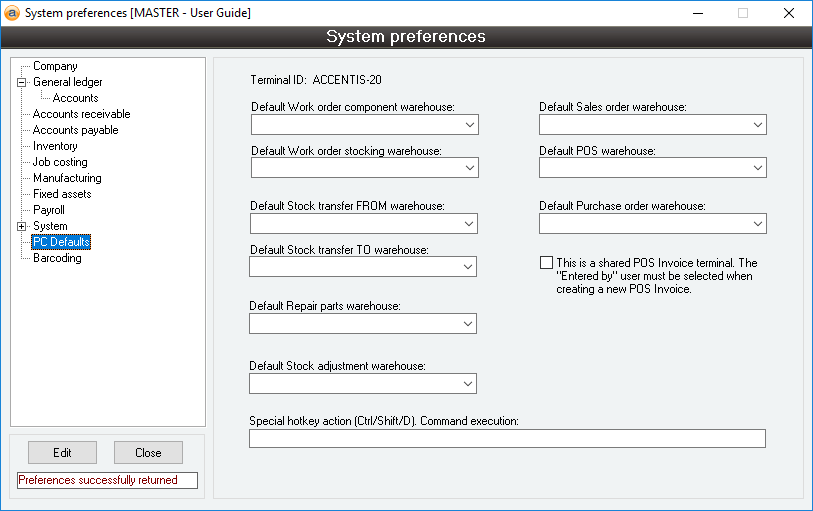This screenshot has width=813, height=511.
Task: Open Default POS warehouse dropdown
Action: point(757,168)
